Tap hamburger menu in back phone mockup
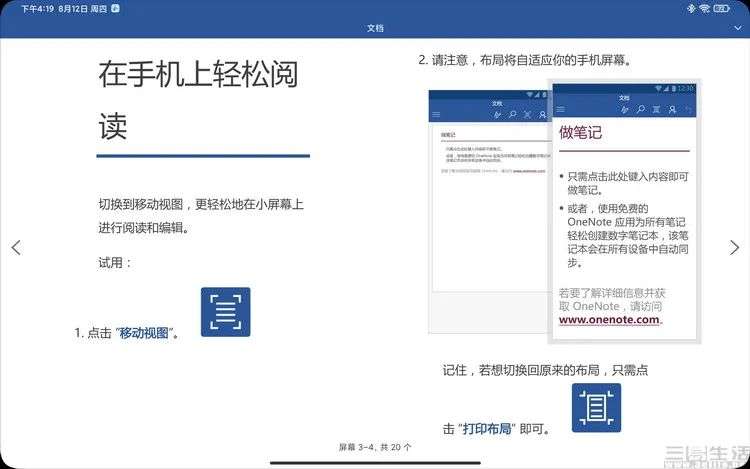 436,114
